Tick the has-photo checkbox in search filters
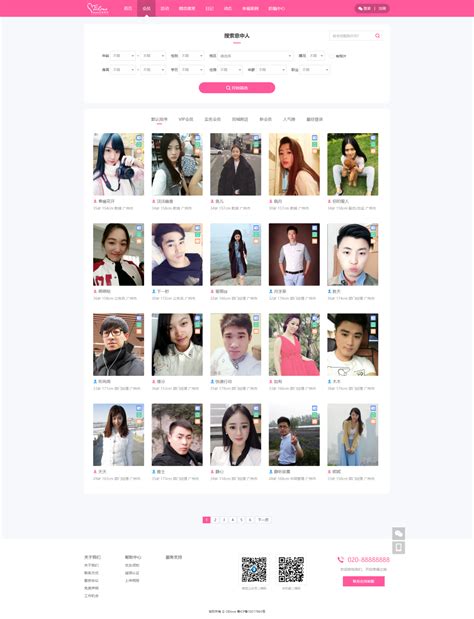Viewport: 474px width, 619px height. [x=332, y=56]
